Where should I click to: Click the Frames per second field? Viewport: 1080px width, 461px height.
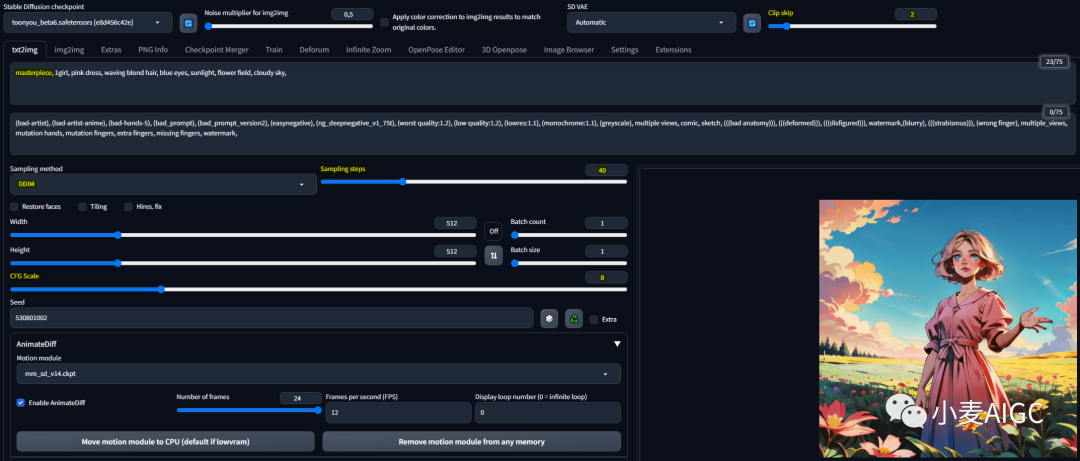[397, 412]
